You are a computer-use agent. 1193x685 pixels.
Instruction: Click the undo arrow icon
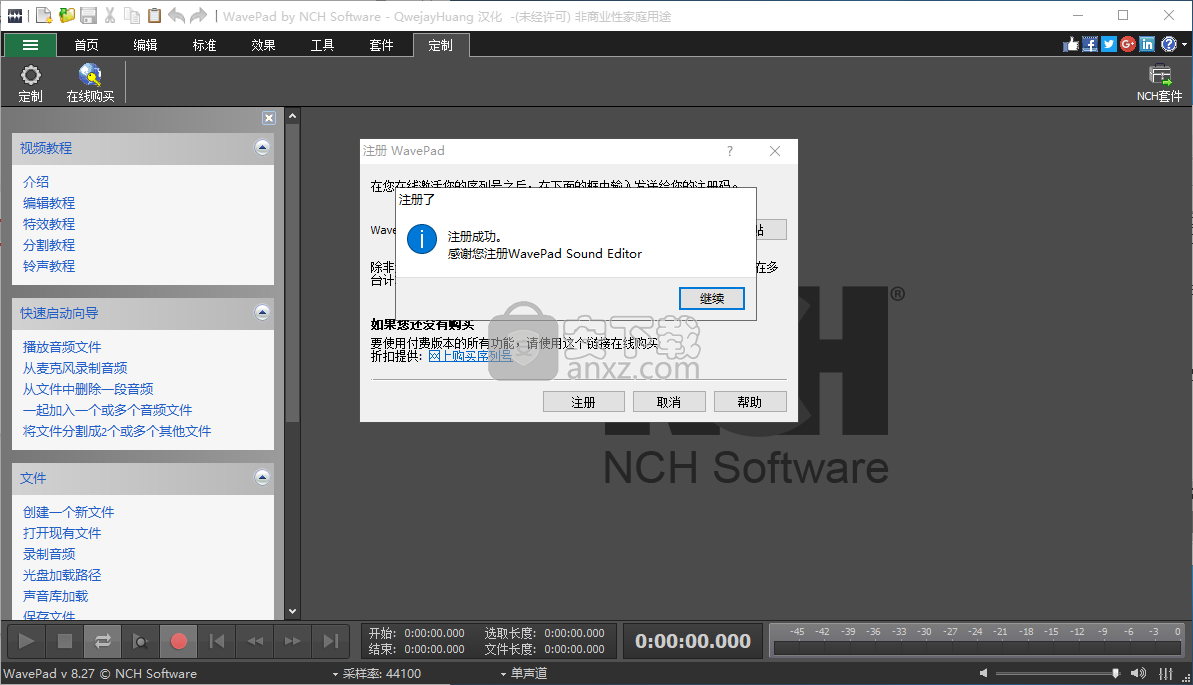(177, 15)
